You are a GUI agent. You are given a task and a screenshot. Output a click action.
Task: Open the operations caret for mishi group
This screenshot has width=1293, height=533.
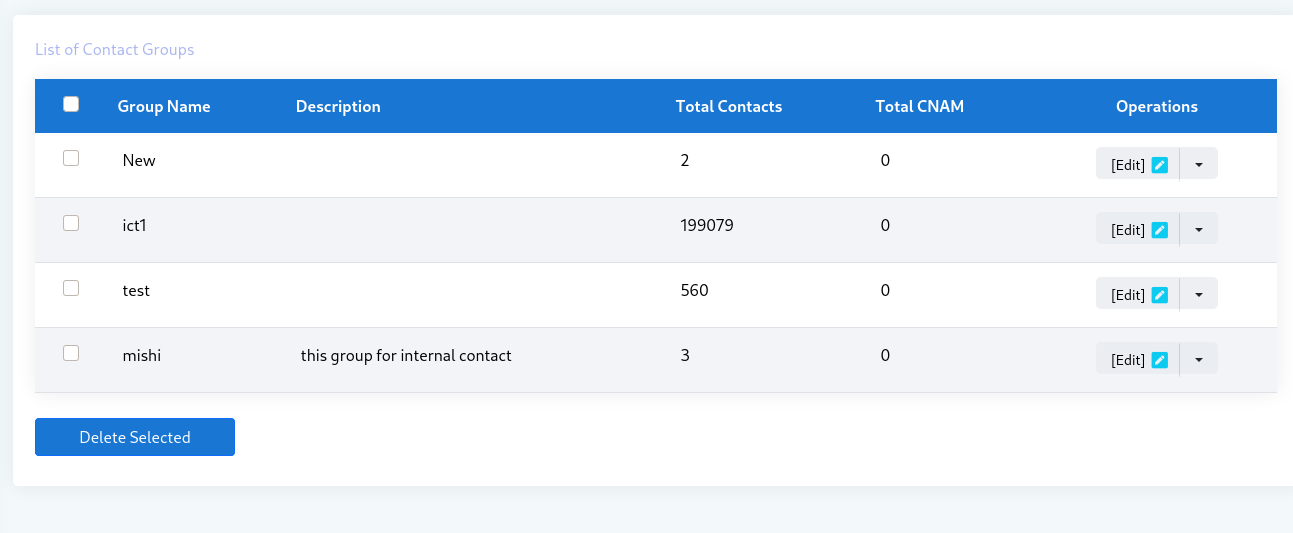1199,359
